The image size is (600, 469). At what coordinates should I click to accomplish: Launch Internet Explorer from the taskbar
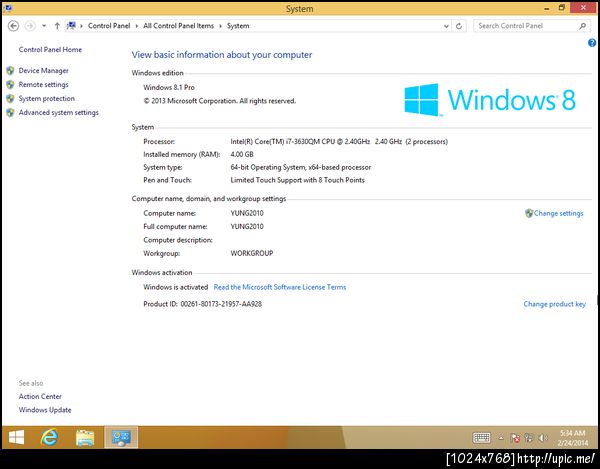(x=50, y=437)
